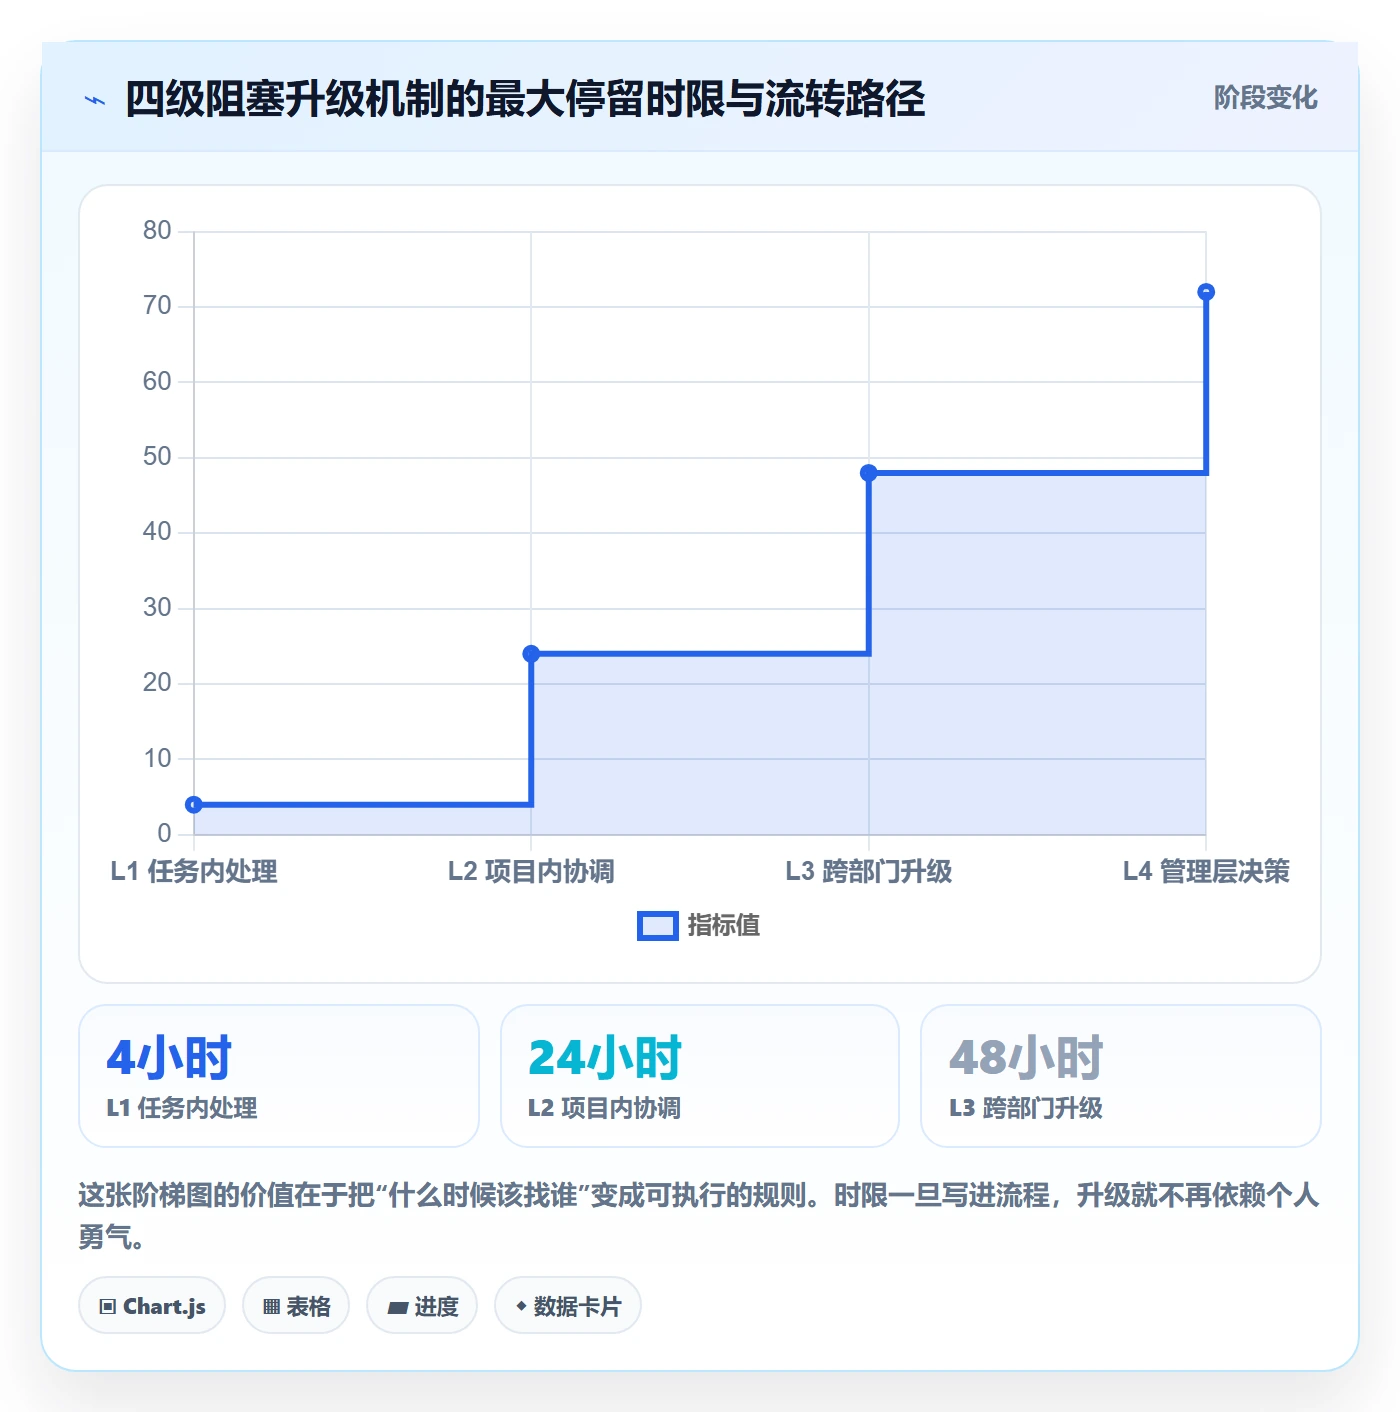Toggle the 指标值 legend series
The height and width of the screenshot is (1412, 1400).
699,926
